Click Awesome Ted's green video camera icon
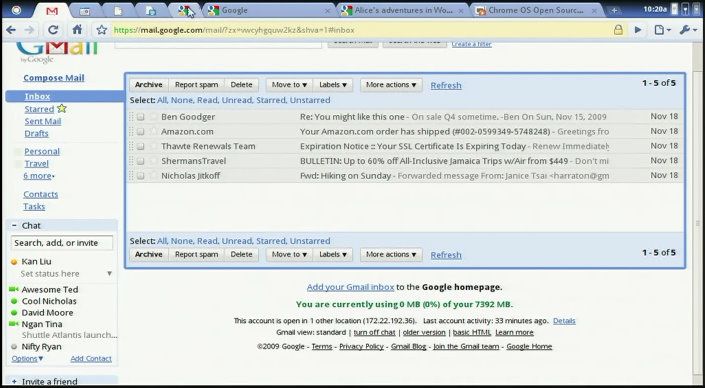 coord(13,290)
